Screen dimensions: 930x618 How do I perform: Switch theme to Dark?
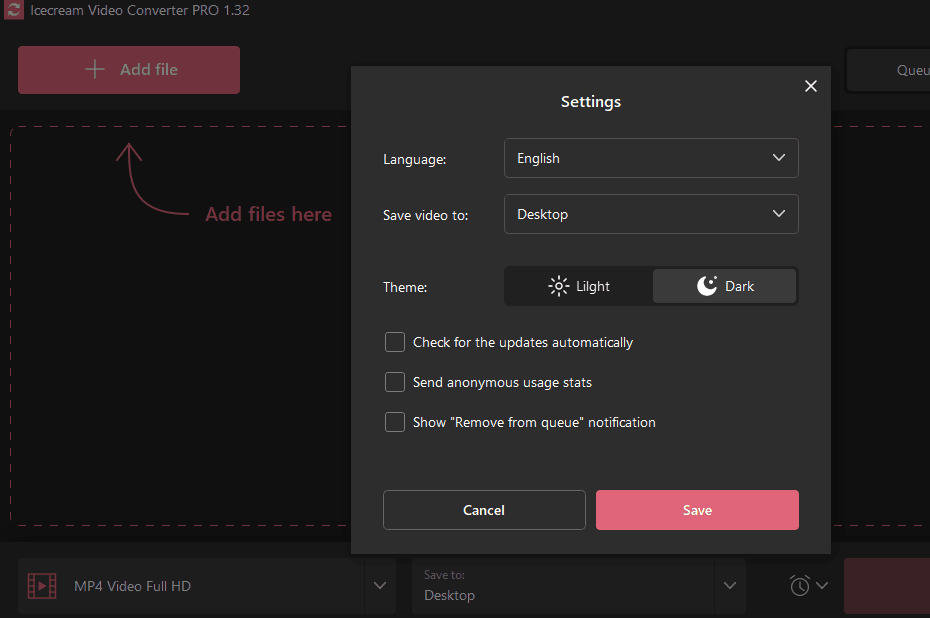724,286
